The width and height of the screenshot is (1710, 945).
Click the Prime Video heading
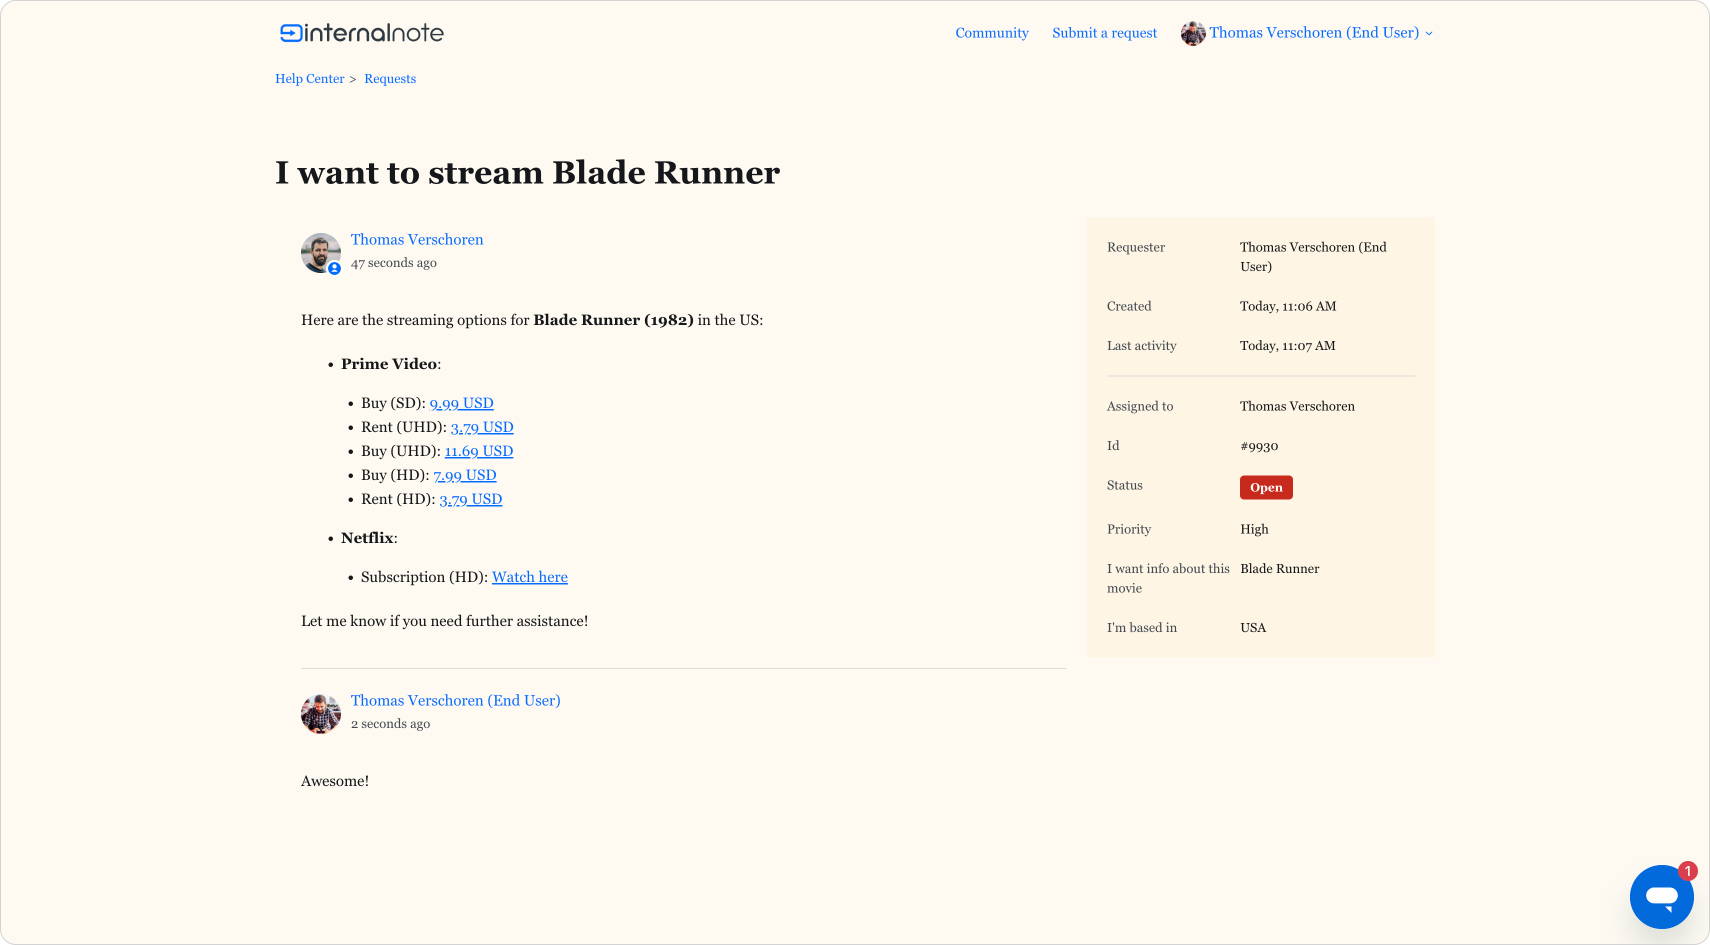[x=390, y=364]
